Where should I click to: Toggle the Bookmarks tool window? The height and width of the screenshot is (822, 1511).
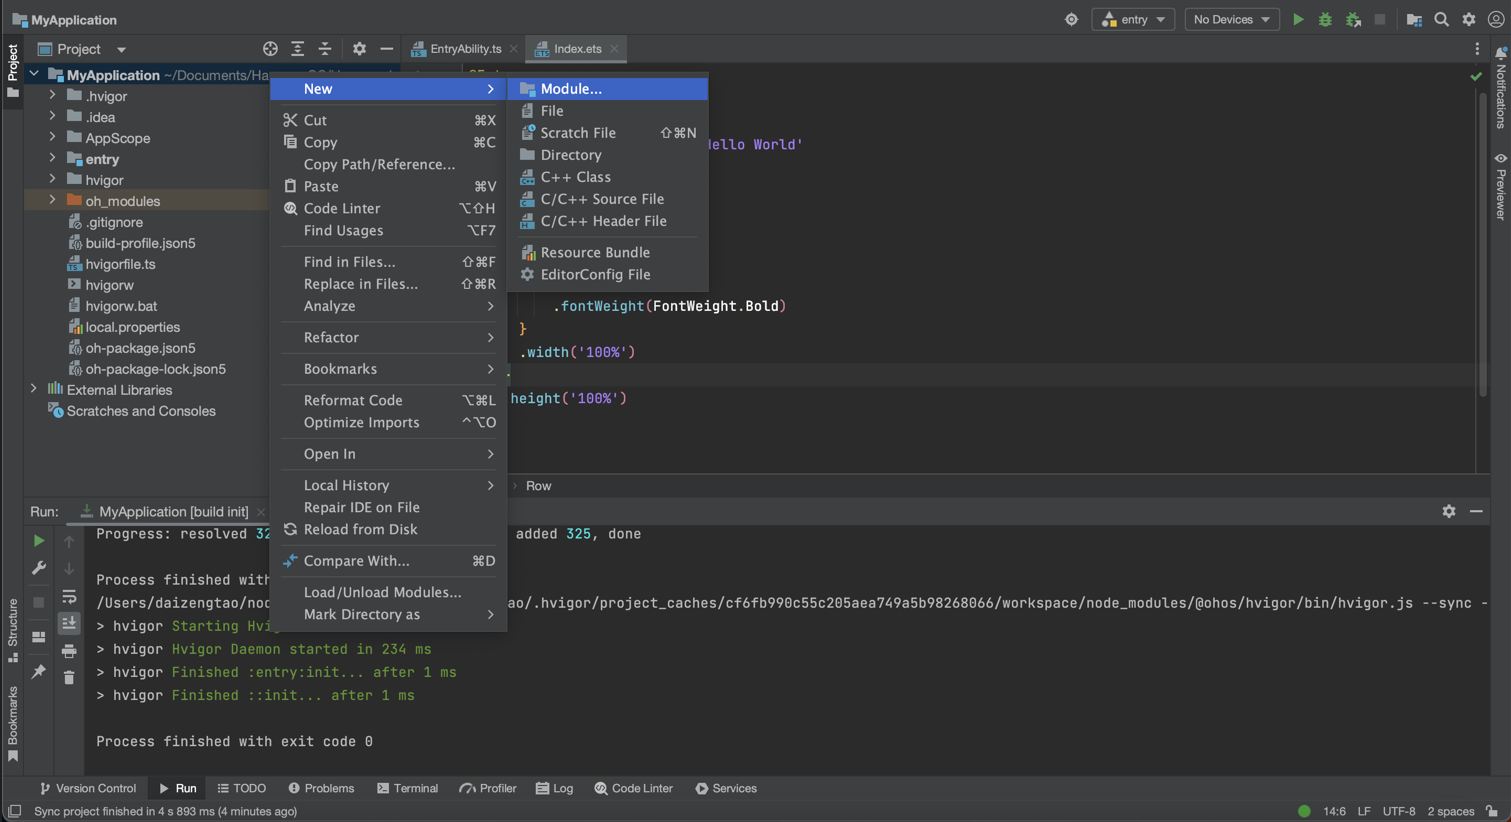tap(13, 724)
